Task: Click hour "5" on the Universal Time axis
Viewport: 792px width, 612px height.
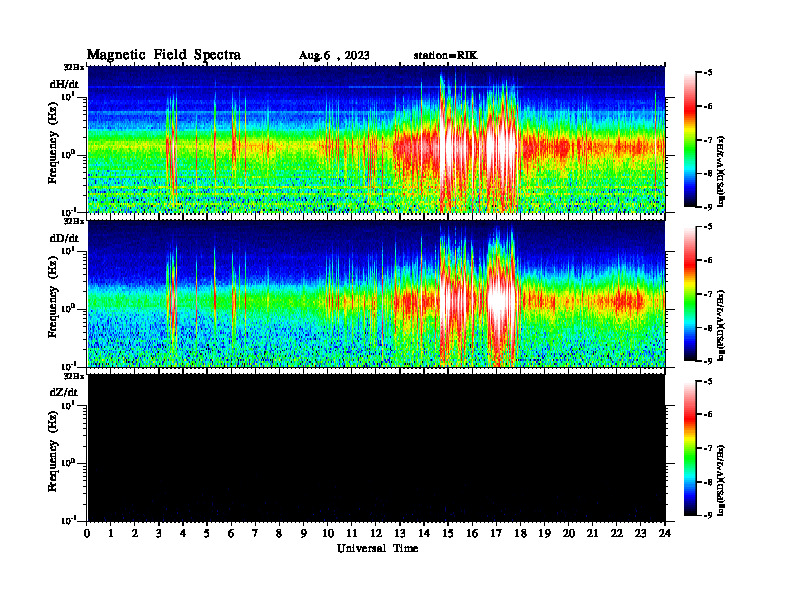Action: 207,534
